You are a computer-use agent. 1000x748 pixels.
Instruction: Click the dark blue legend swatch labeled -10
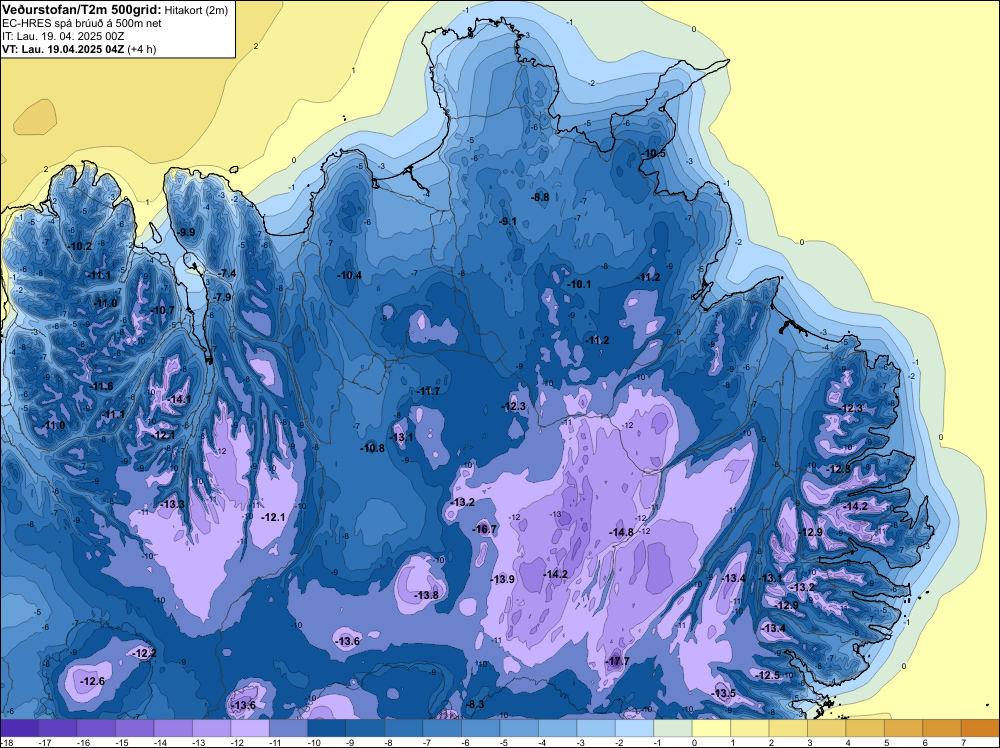pos(327,728)
